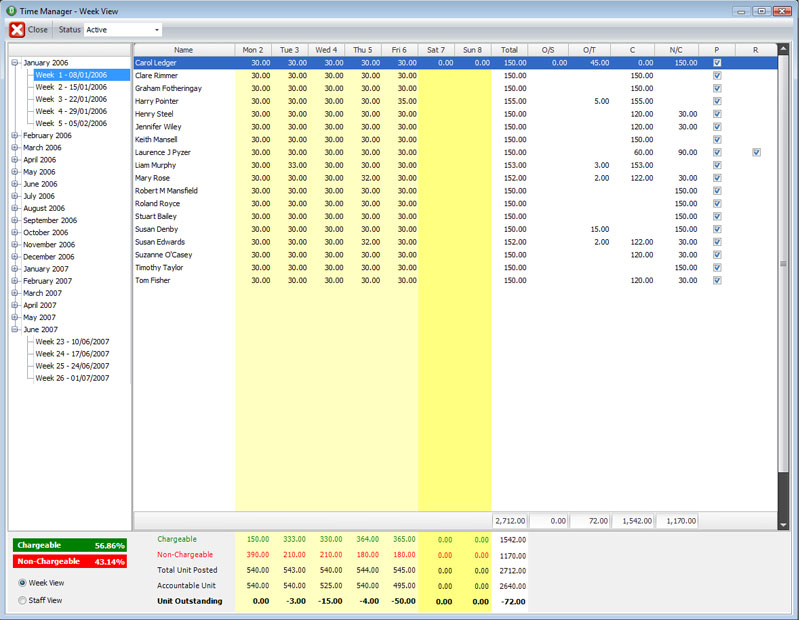Image resolution: width=800 pixels, height=620 pixels.
Task: Select the Susan Edwards row
Action: click(x=456, y=242)
